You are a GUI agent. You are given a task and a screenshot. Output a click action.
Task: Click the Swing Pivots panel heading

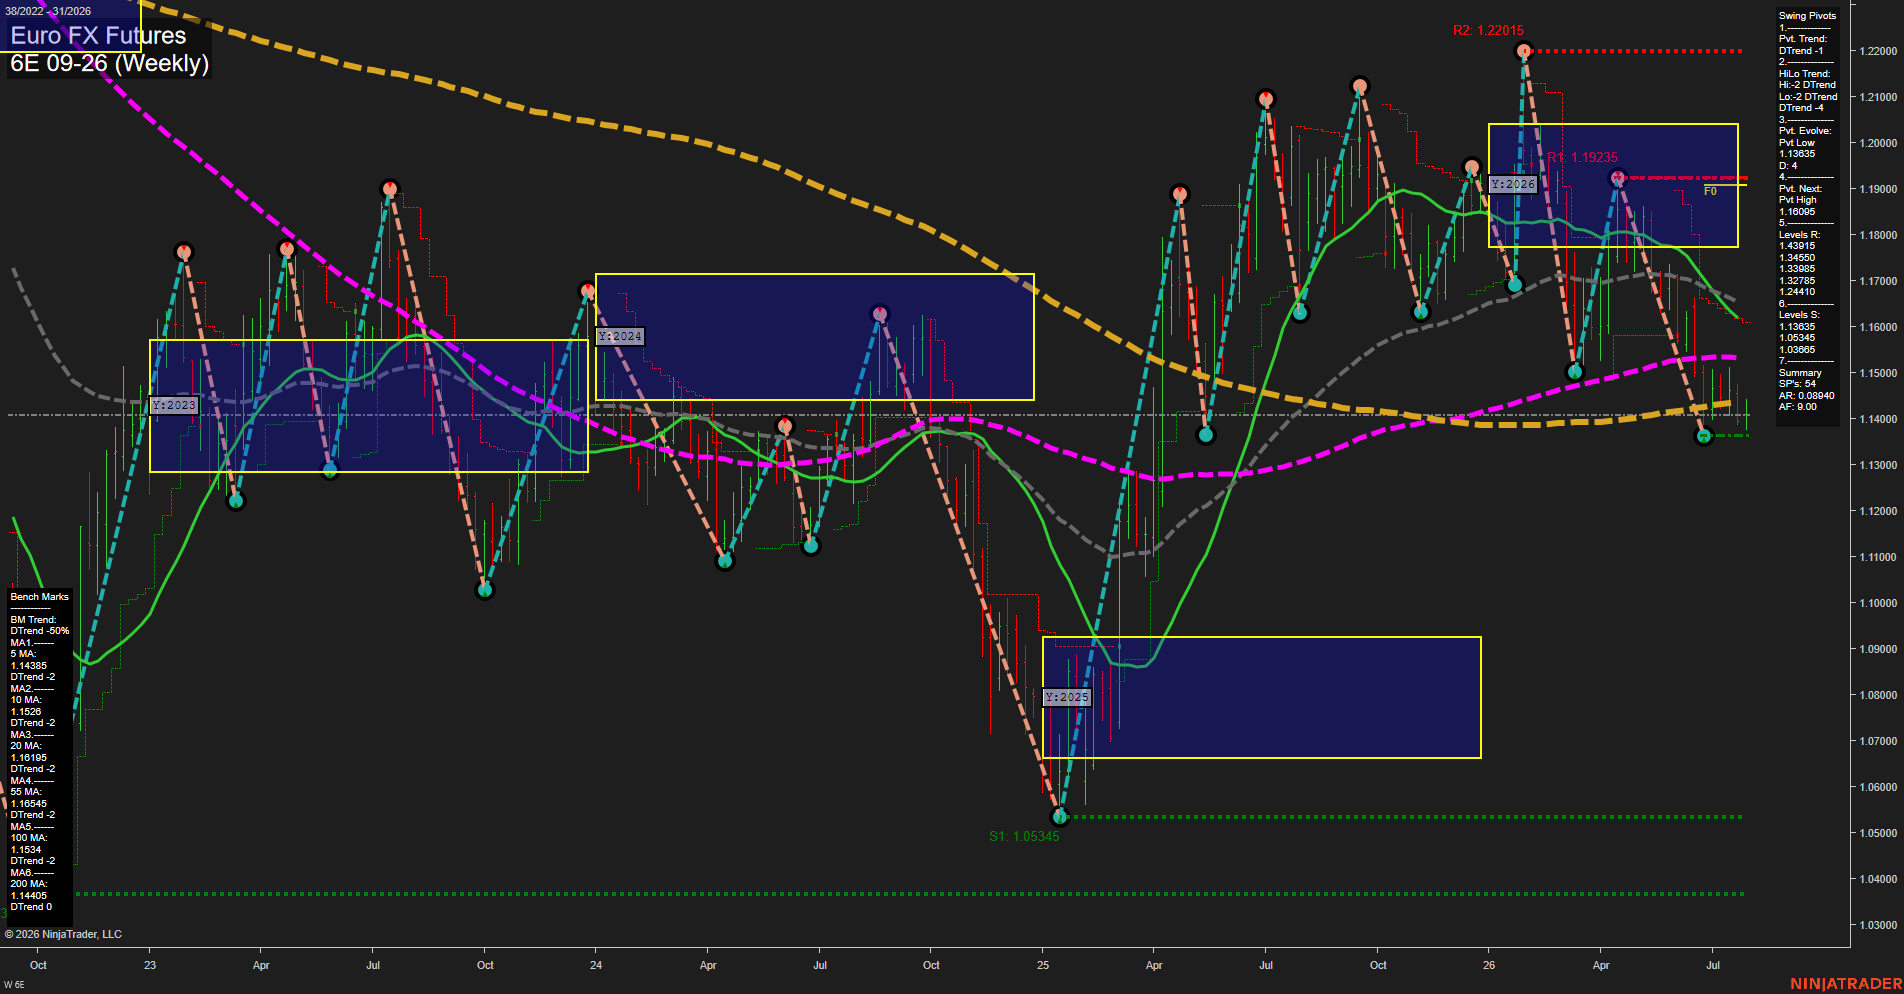1807,16
